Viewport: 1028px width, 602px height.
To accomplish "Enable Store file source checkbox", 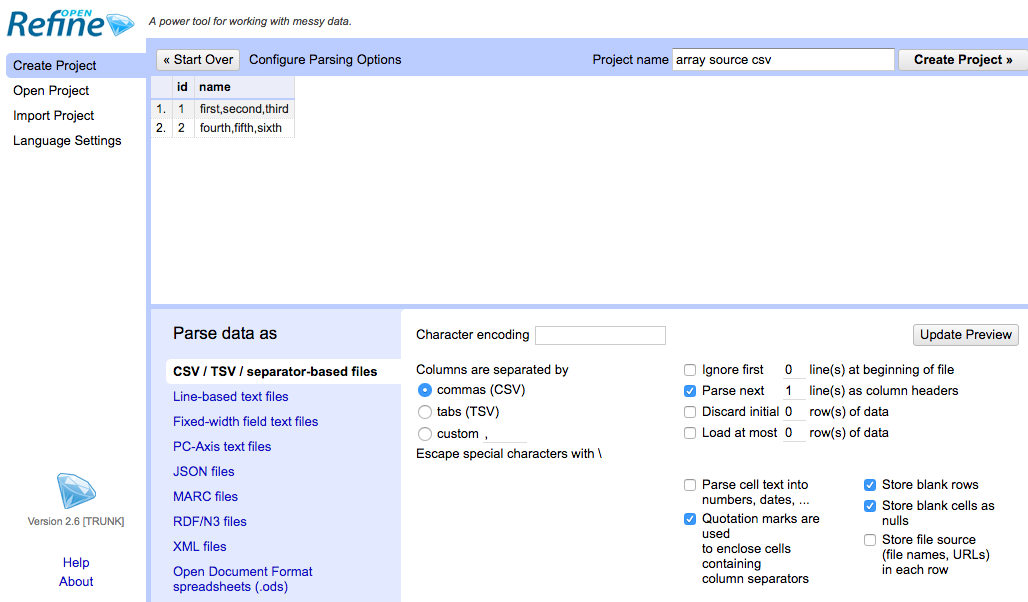I will pyautogui.click(x=870, y=540).
